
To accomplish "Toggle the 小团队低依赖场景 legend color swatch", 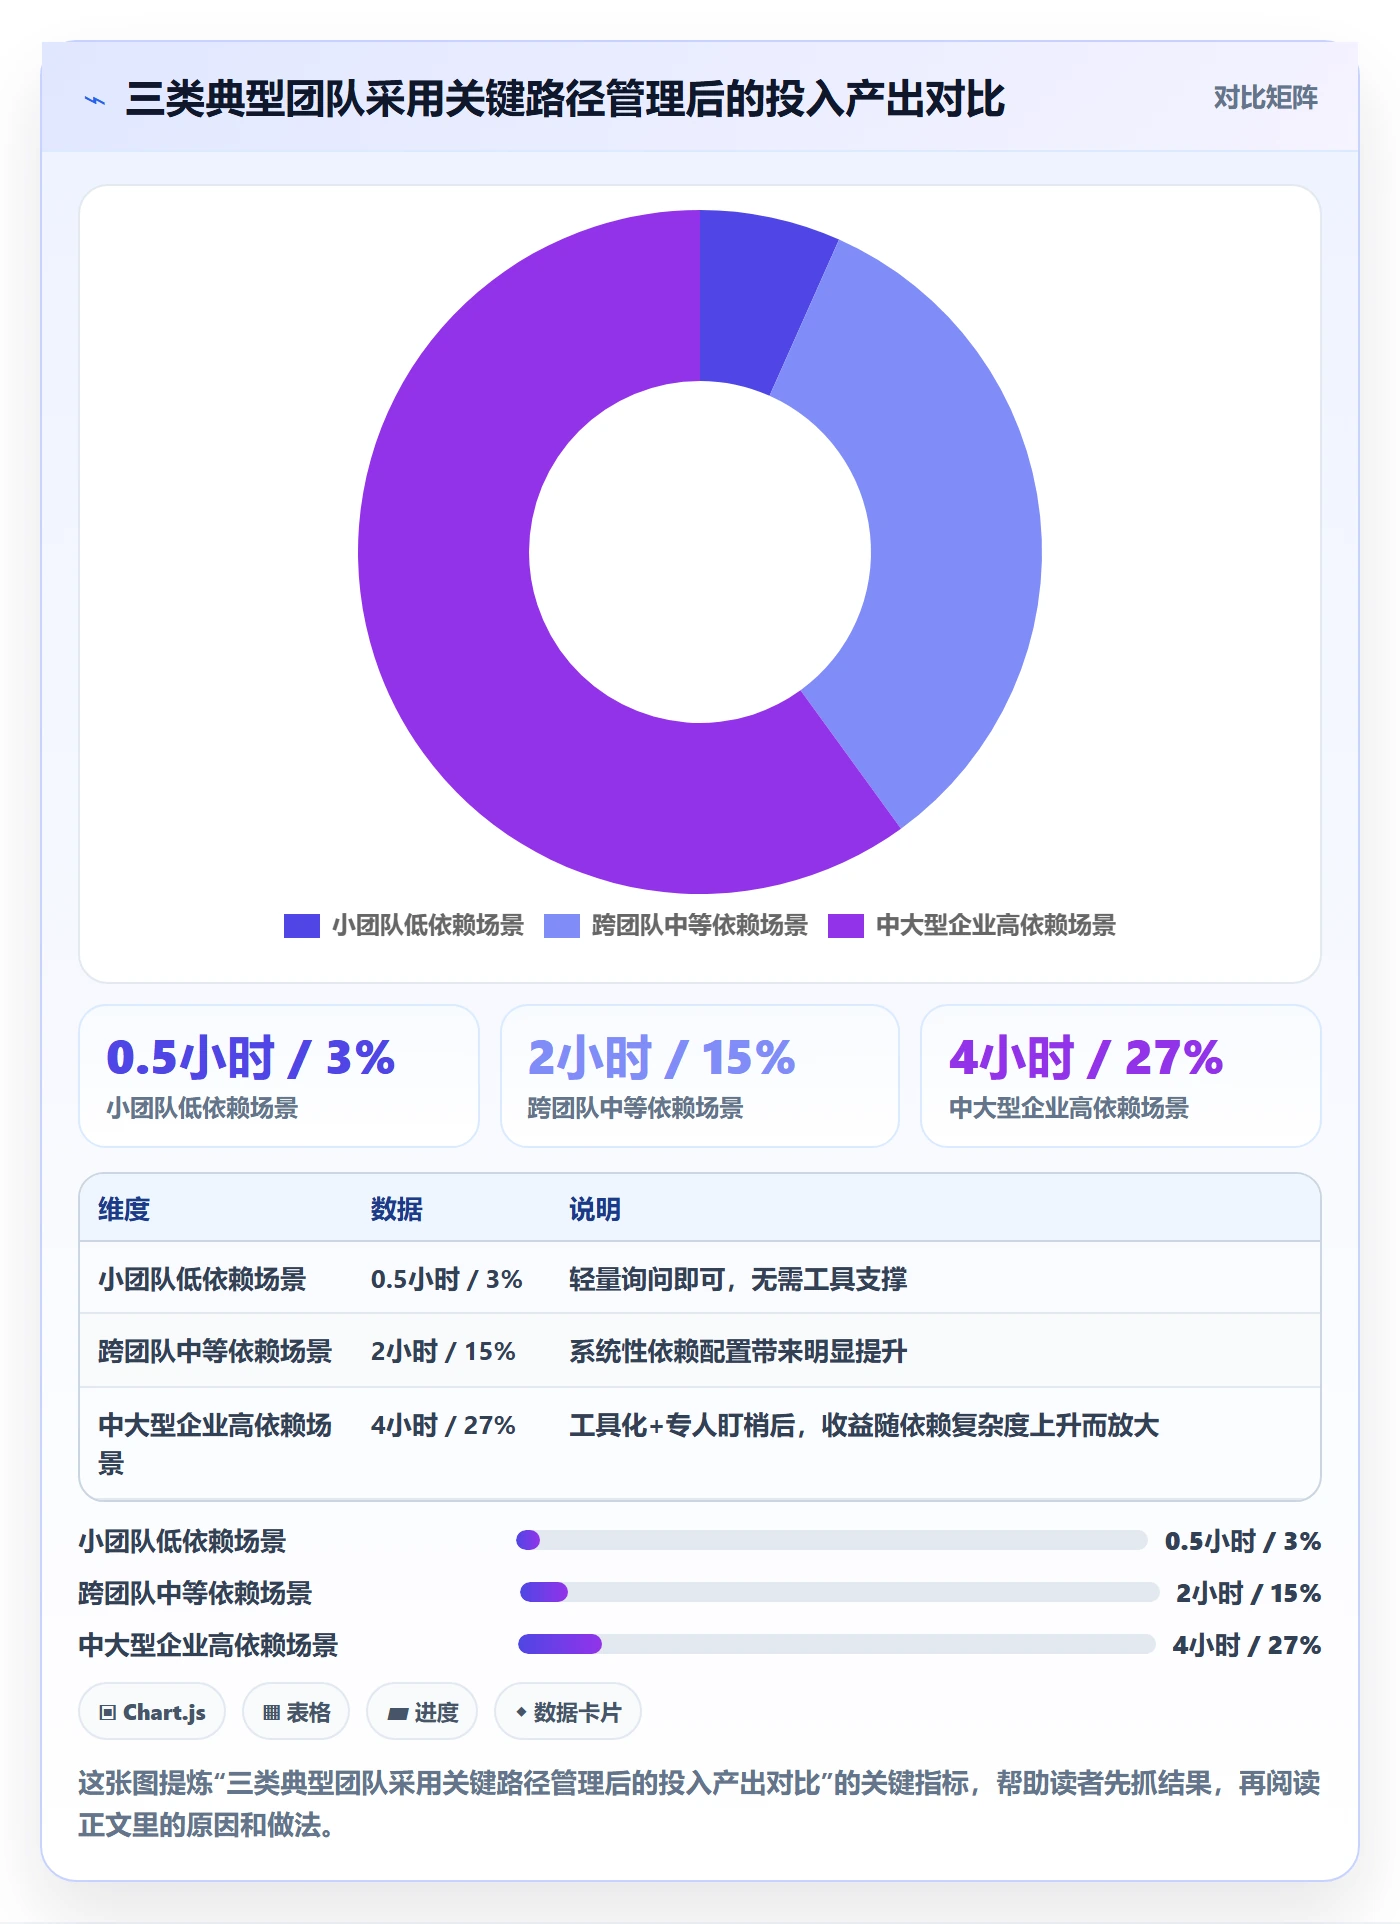I will (x=301, y=926).
